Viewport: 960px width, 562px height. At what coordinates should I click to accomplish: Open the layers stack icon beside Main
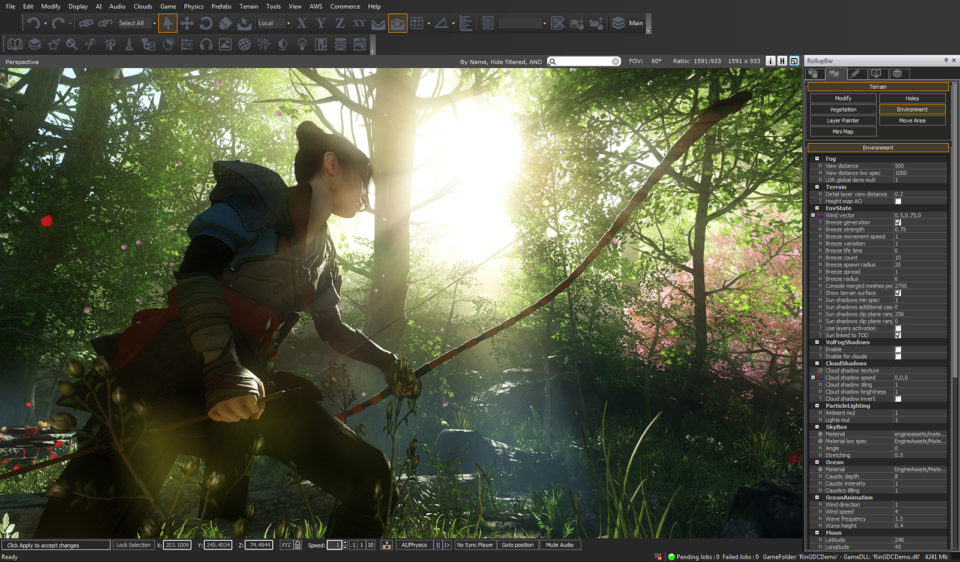pos(618,23)
